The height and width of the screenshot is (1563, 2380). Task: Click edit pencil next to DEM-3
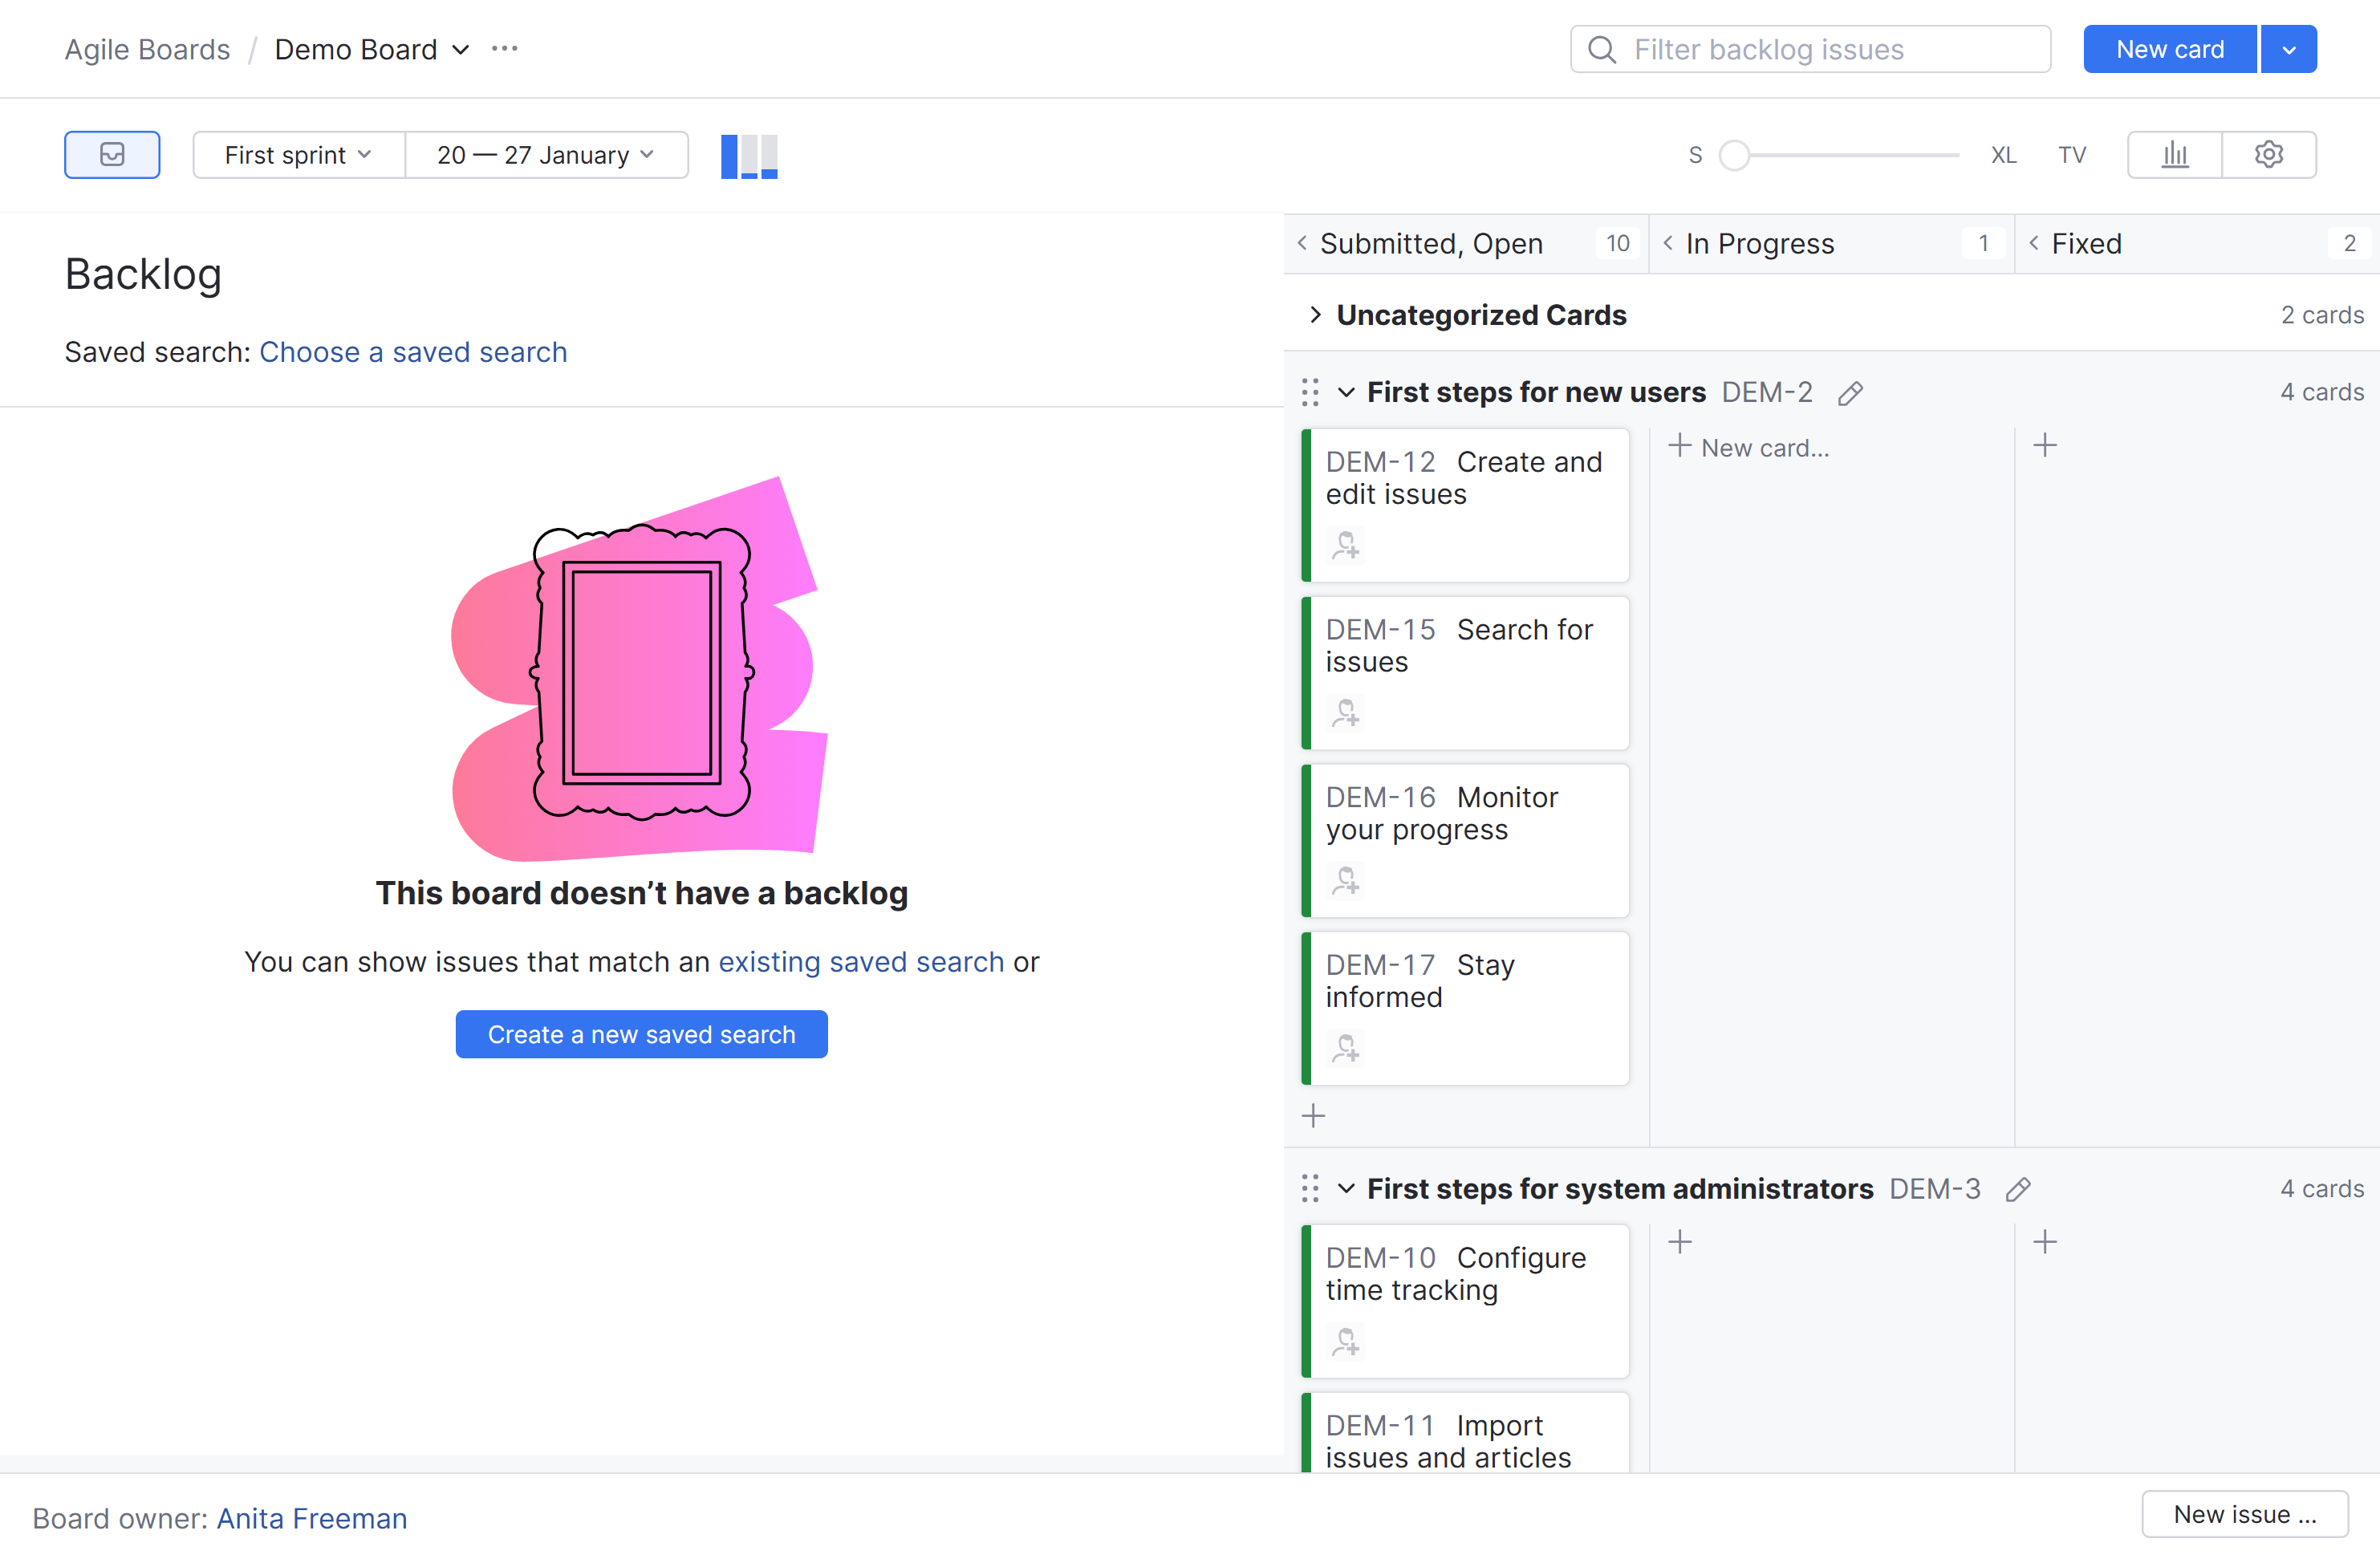2018,1189
